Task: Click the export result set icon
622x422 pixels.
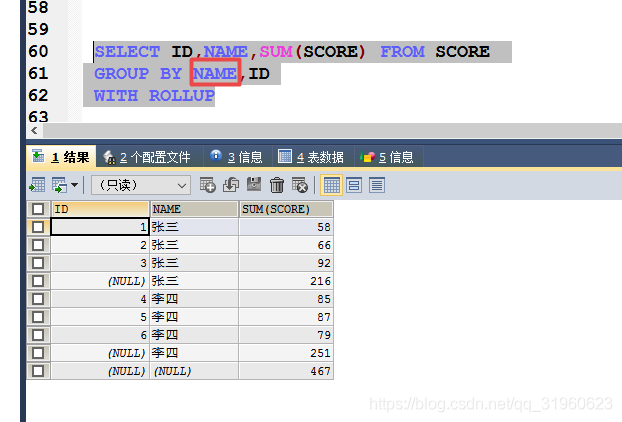Action: pyautogui.click(x=37, y=185)
